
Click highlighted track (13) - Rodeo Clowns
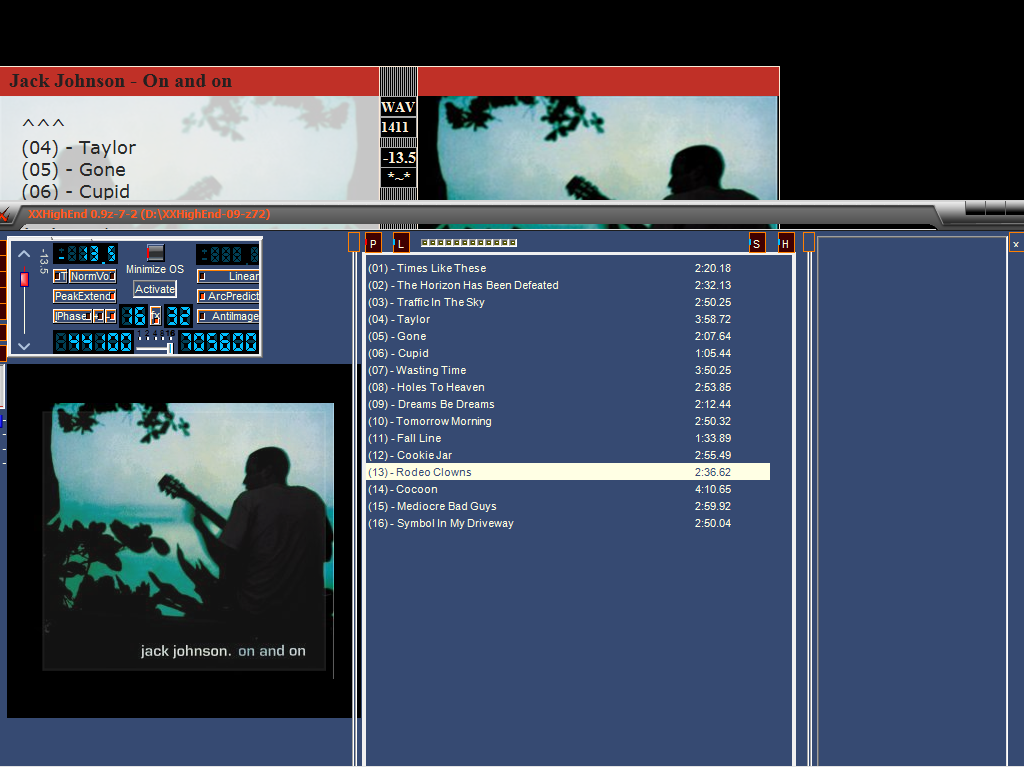[568, 472]
